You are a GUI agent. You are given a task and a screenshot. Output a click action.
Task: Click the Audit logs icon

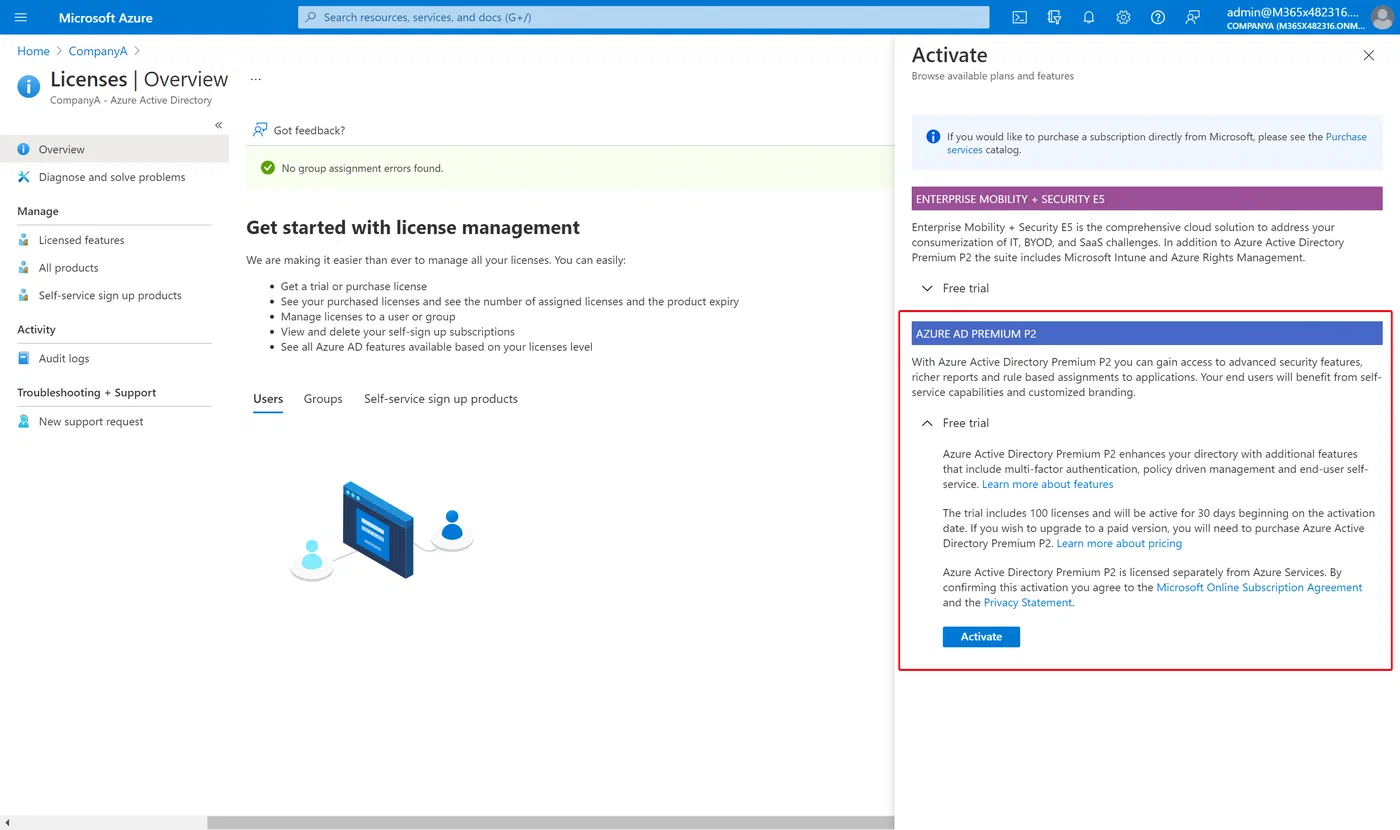[24, 358]
